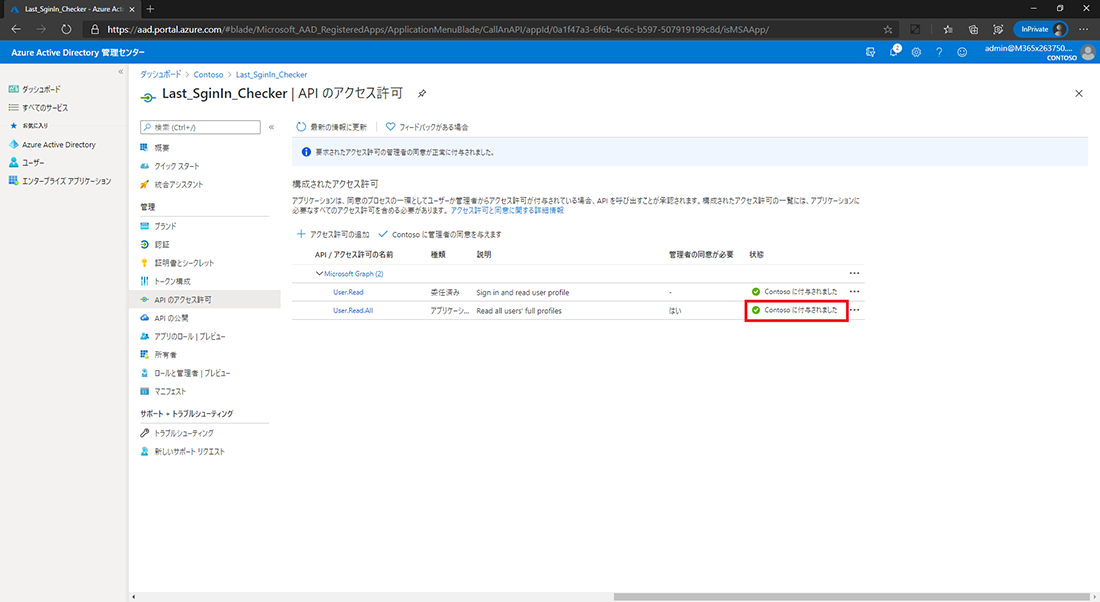Image resolution: width=1100 pixels, height=602 pixels.
Task: Add page to favorites star icon
Action: point(887,29)
